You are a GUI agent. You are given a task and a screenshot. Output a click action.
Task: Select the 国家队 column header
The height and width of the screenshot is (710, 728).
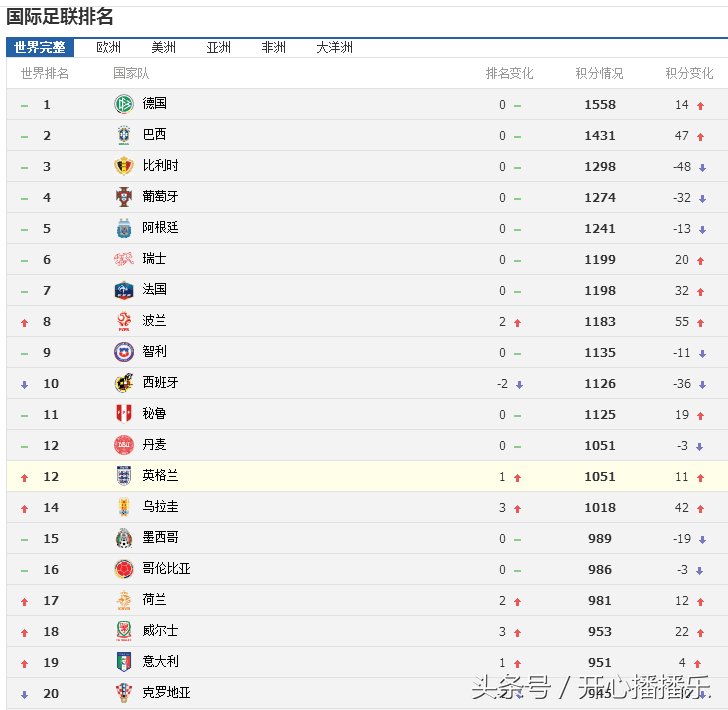pyautogui.click(x=131, y=73)
